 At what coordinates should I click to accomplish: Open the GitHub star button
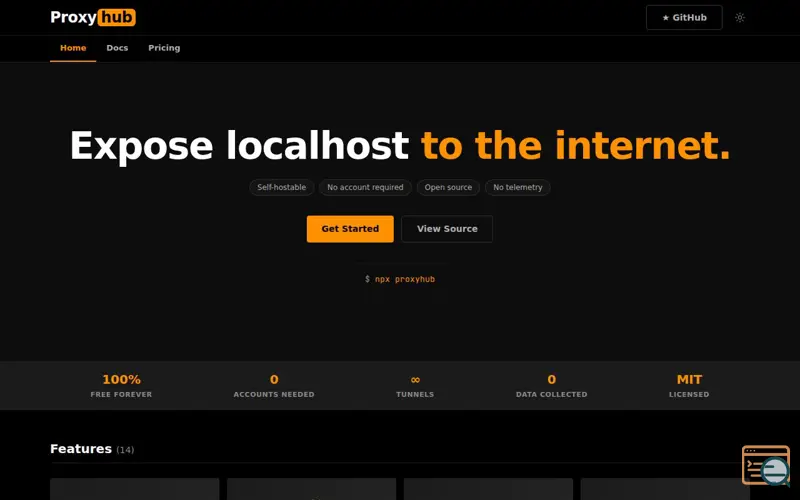coord(684,17)
